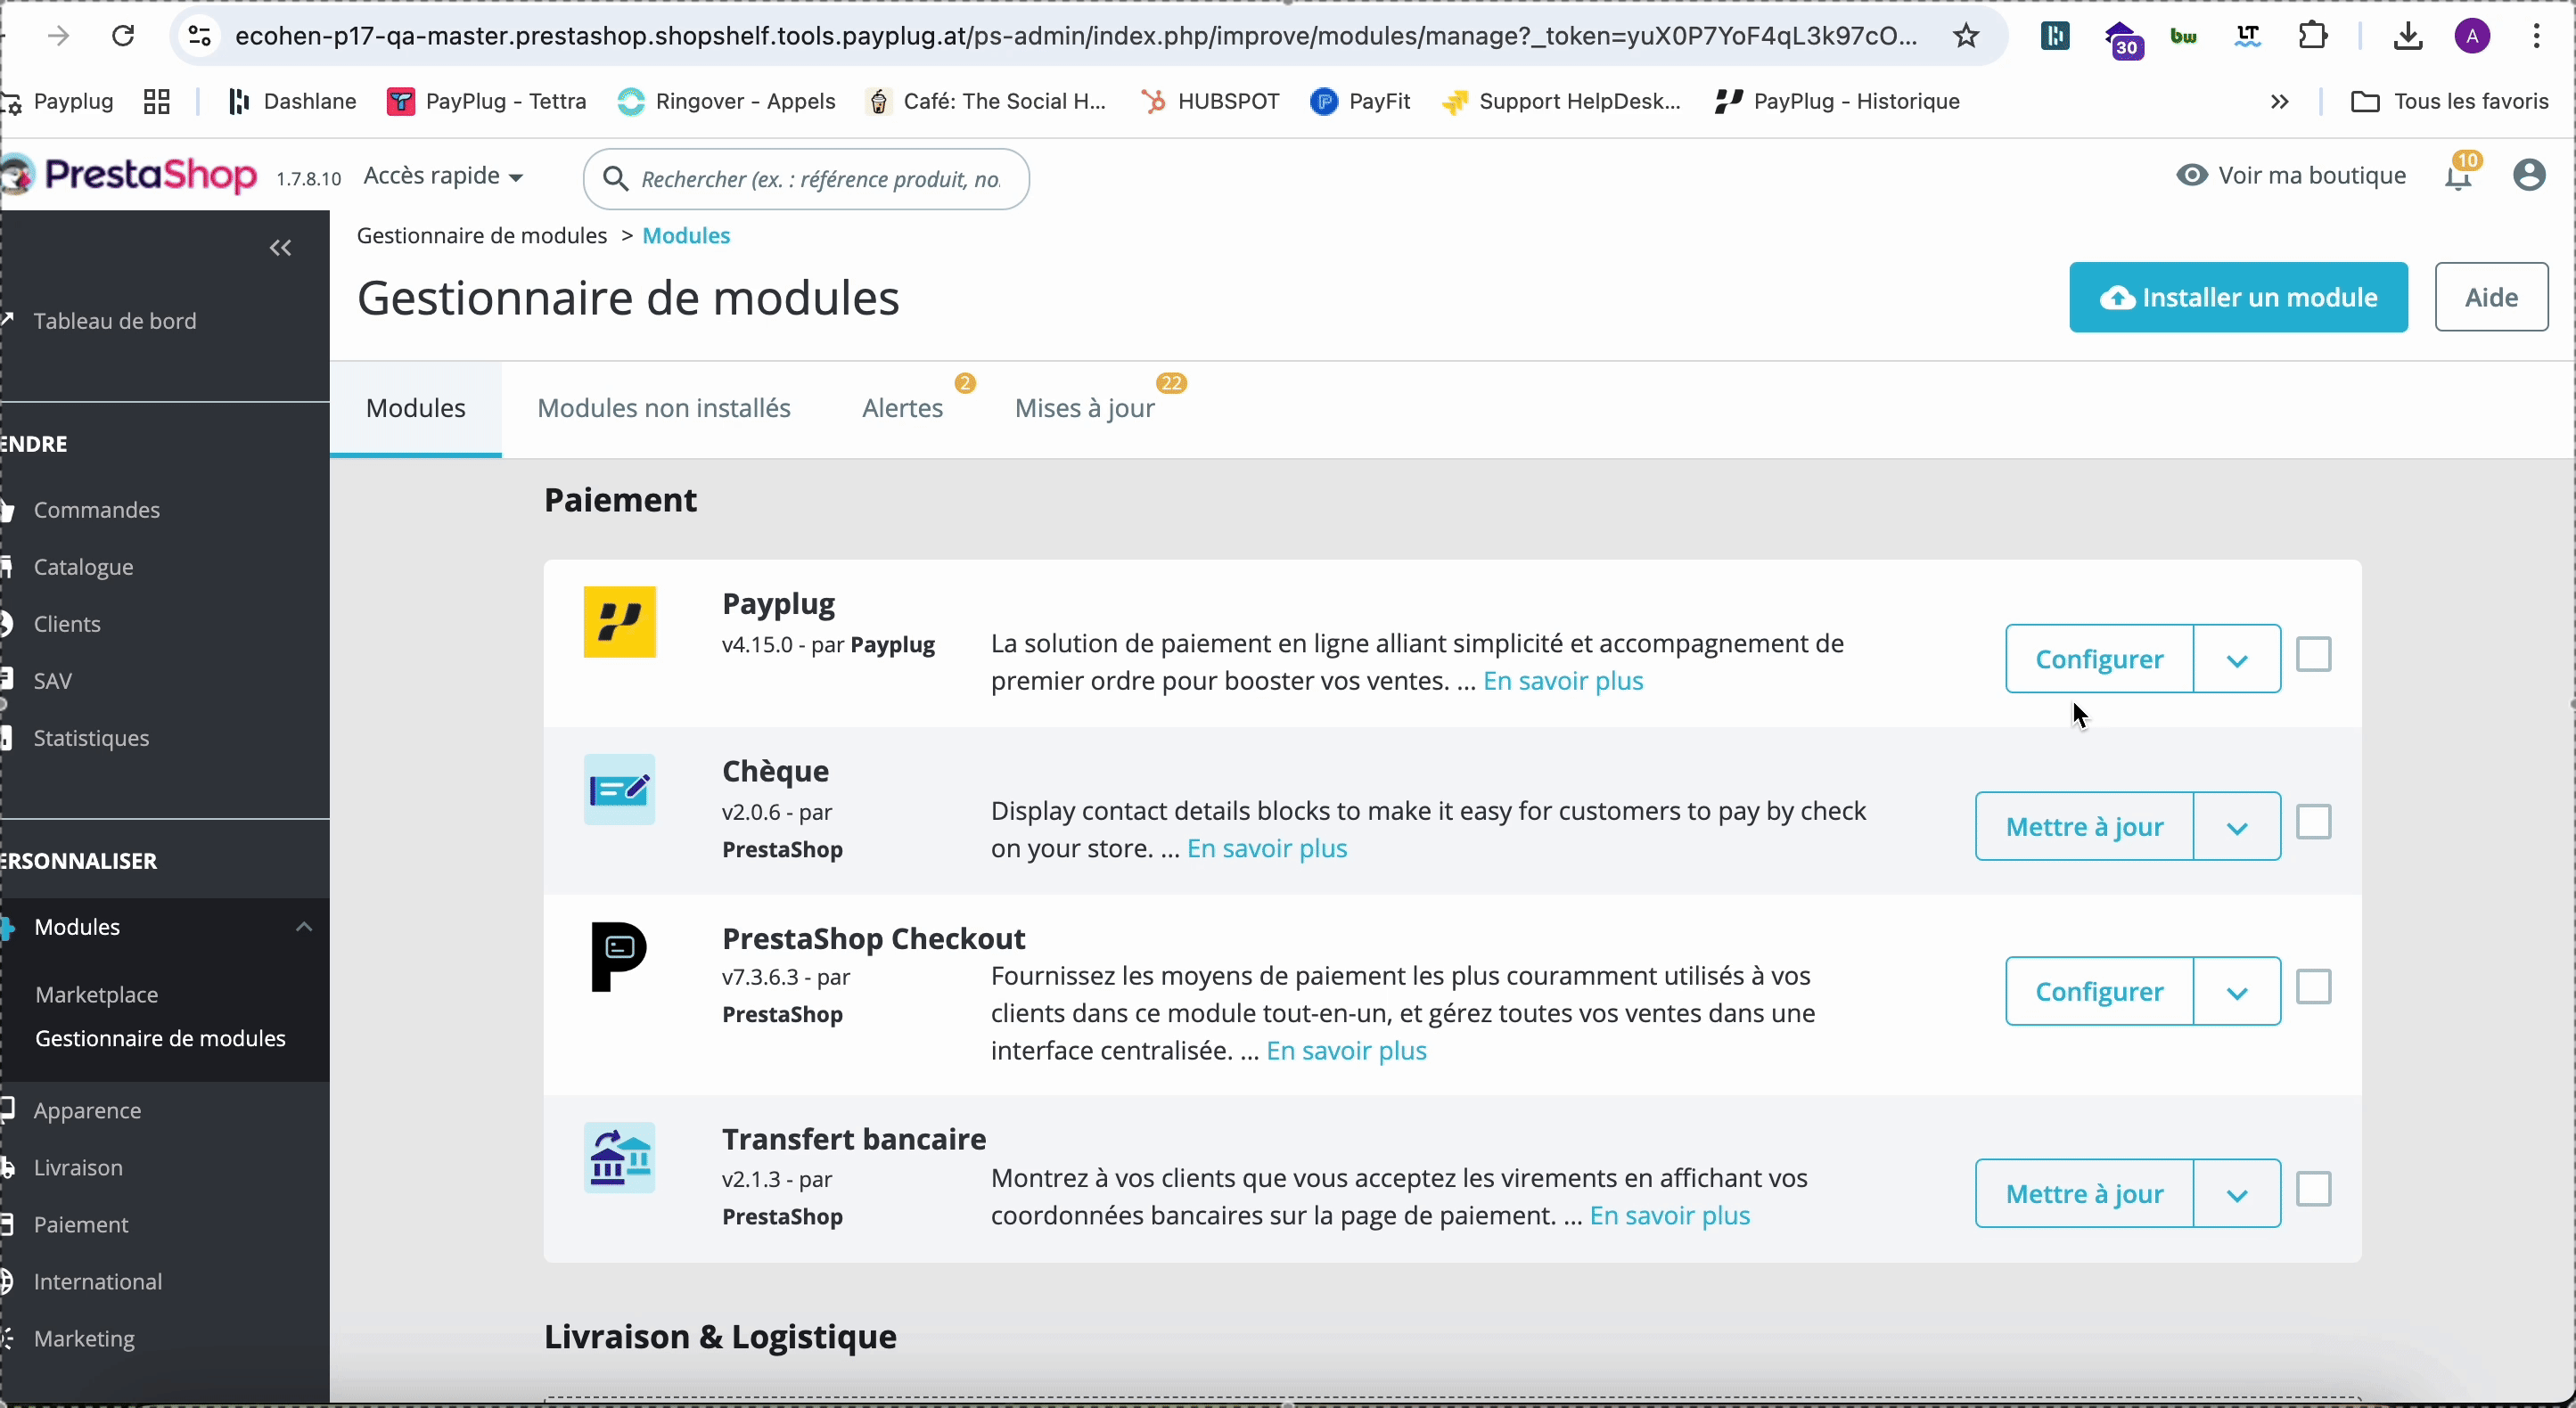The height and width of the screenshot is (1408, 2576).
Task: Collapse the Modules sidebar menu chevron
Action: click(304, 928)
